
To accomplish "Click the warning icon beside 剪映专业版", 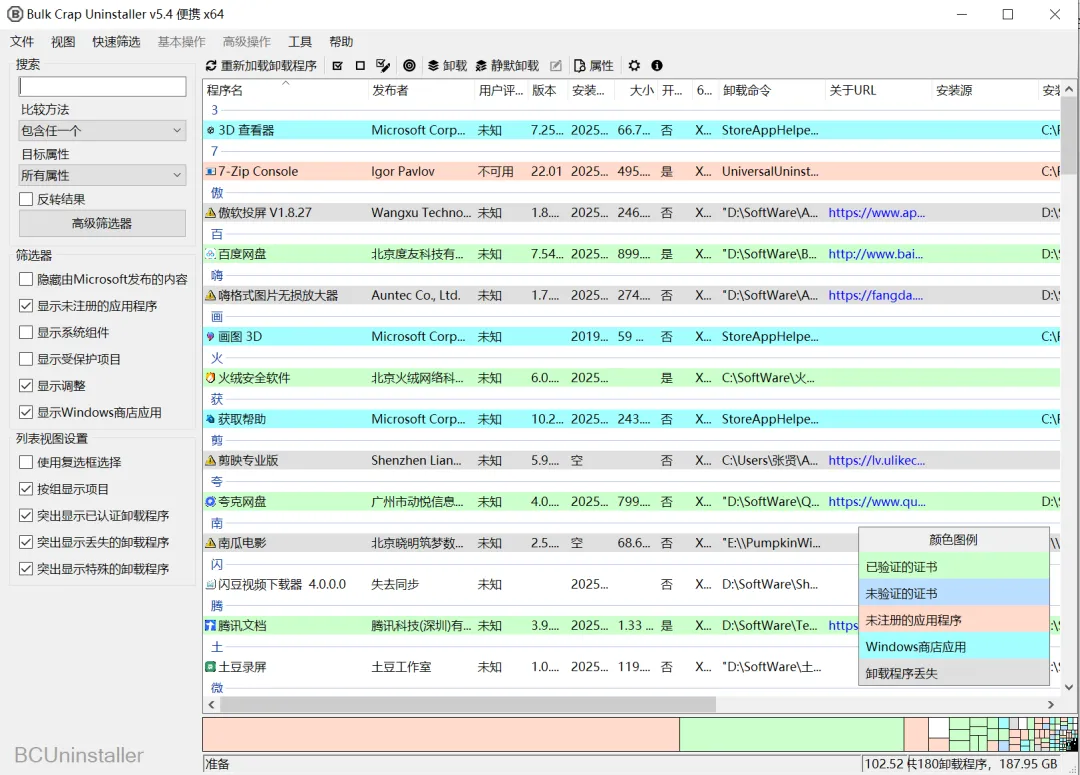I will coord(211,461).
